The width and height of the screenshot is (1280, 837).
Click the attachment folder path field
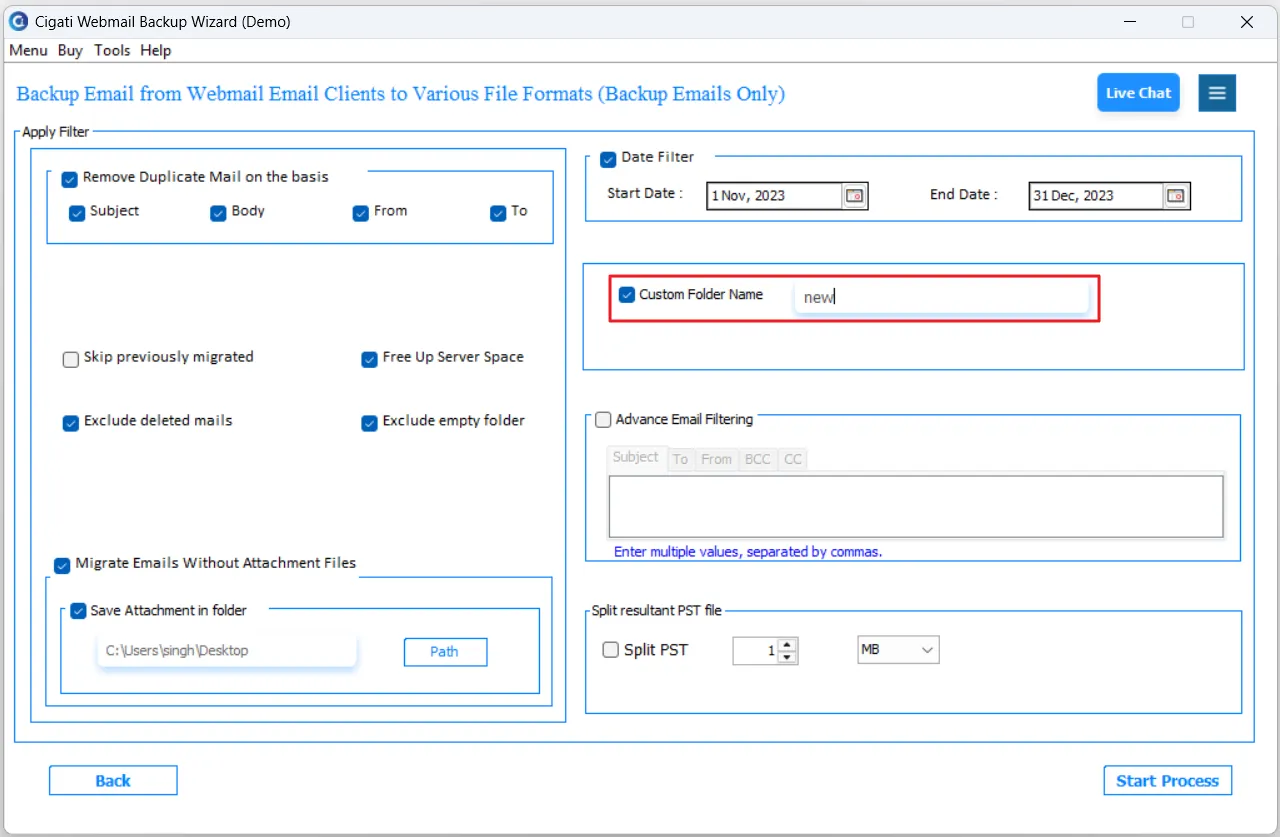227,651
